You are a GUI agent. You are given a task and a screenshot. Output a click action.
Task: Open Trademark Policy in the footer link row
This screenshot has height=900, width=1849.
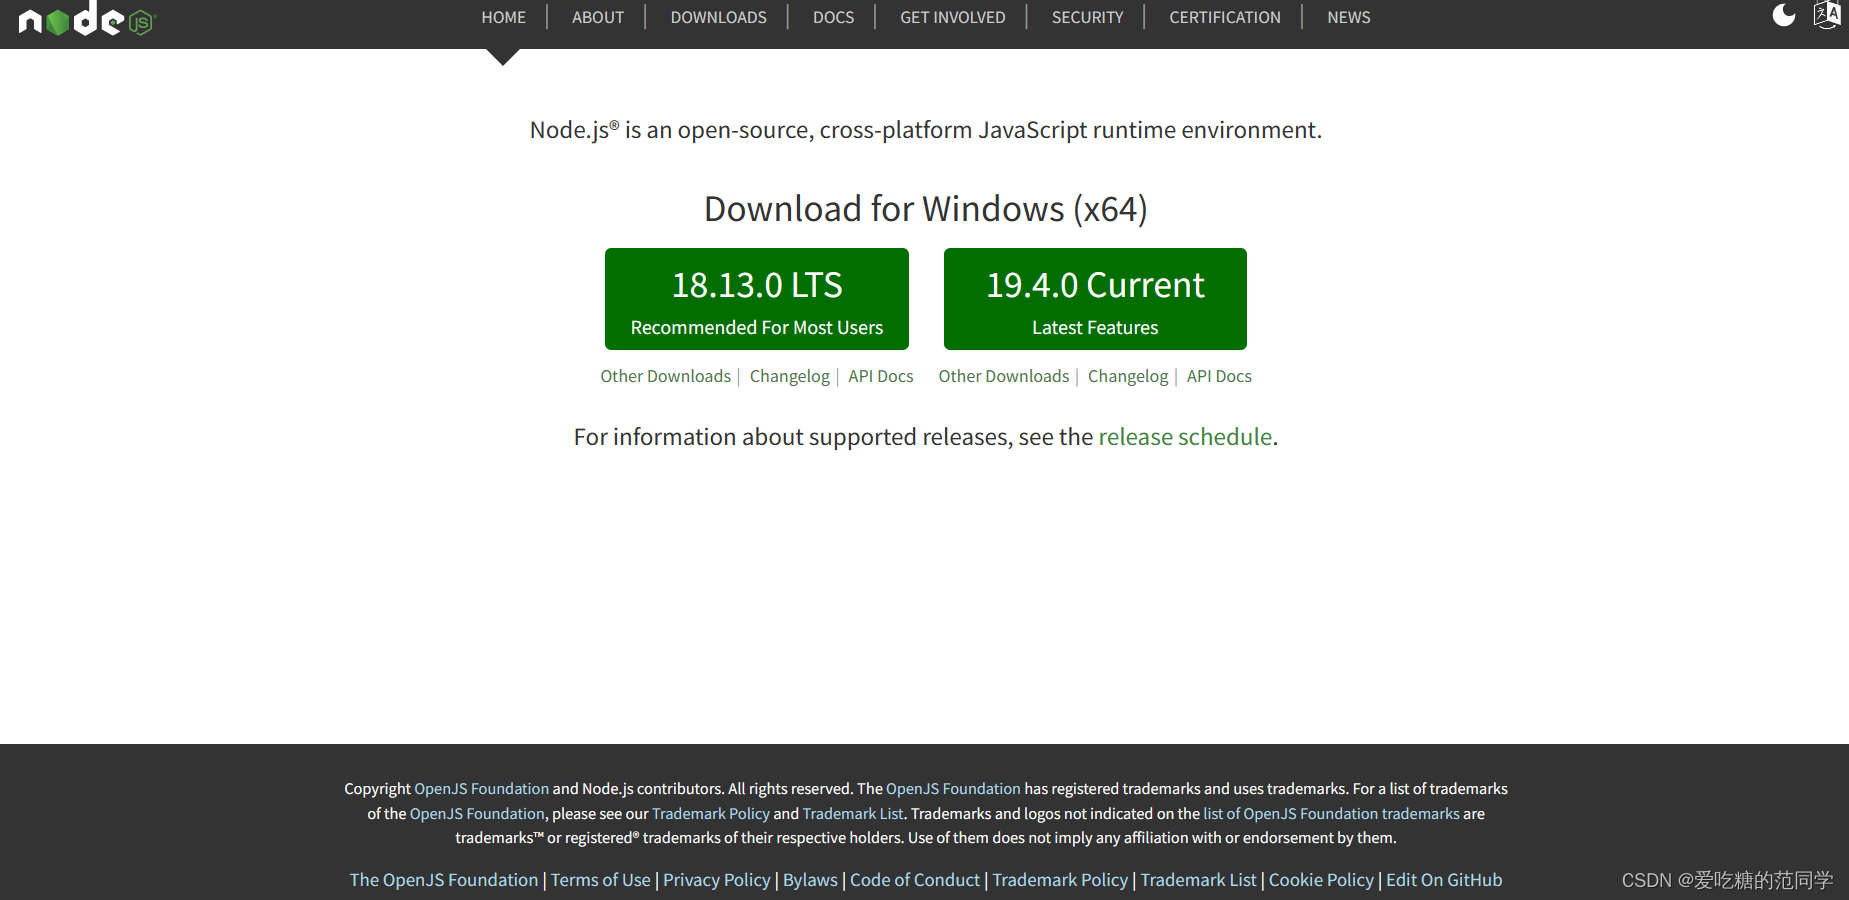(1060, 880)
